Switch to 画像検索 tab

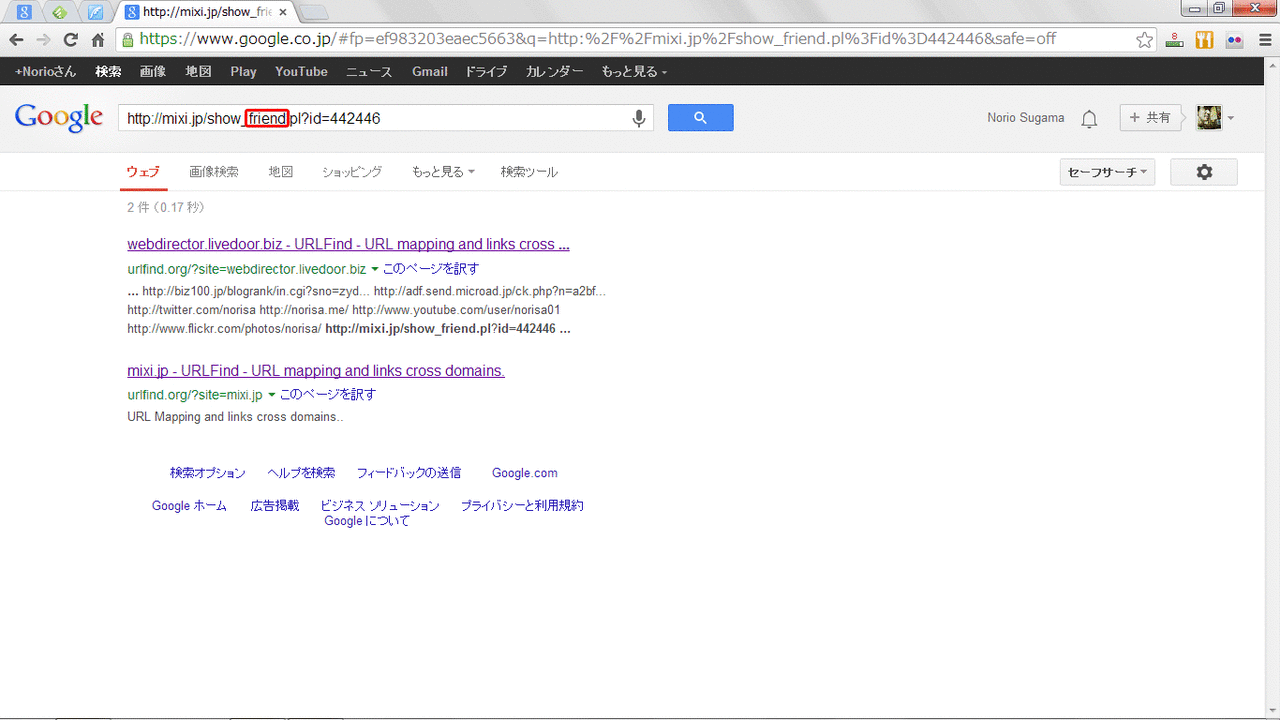point(214,172)
